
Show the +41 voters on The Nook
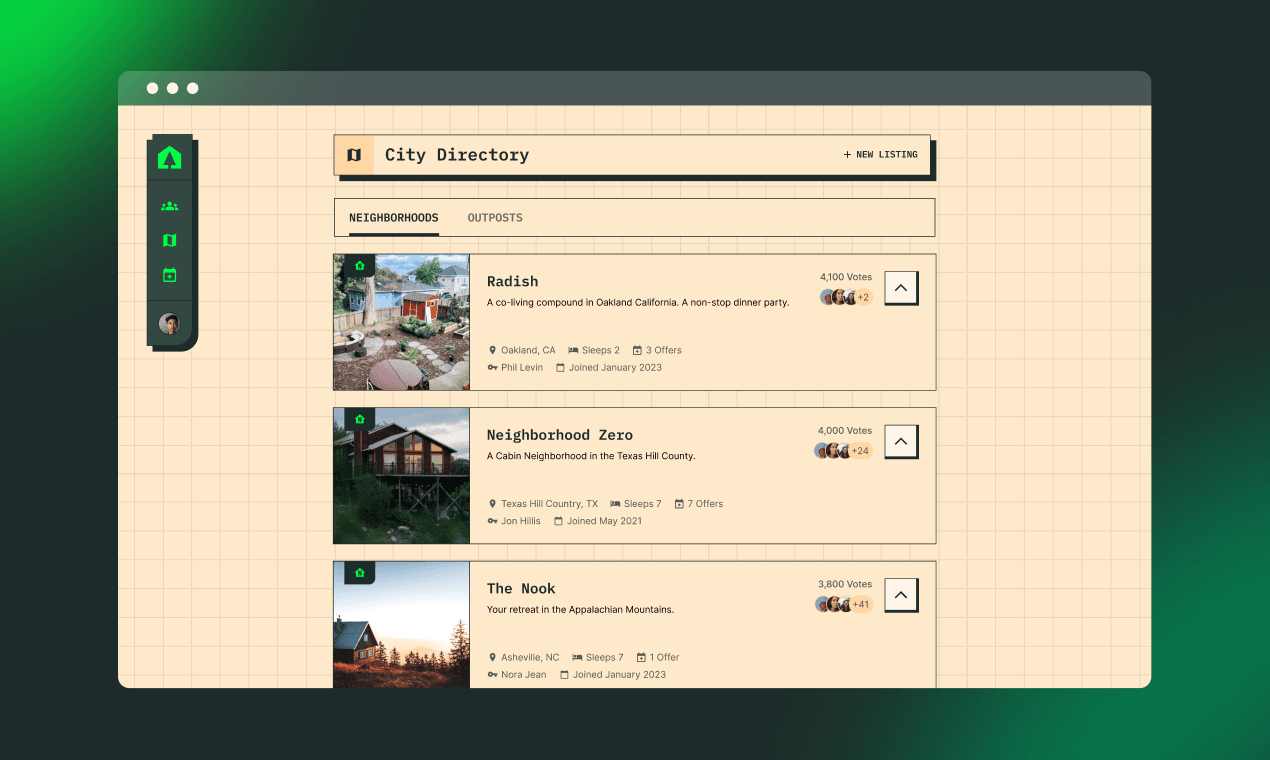click(860, 605)
